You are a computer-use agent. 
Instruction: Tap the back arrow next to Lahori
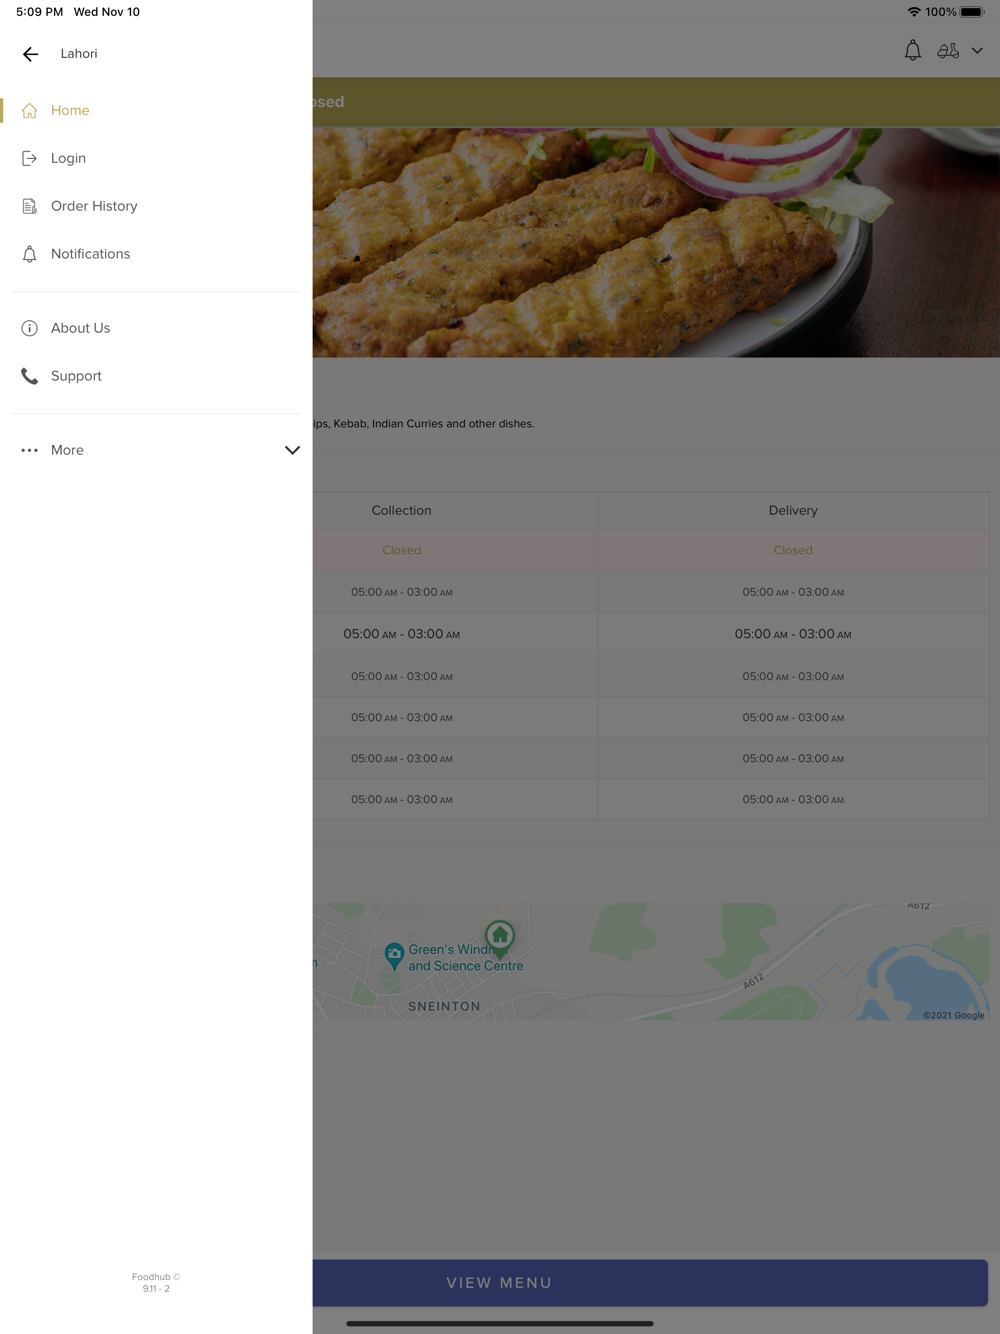point(30,54)
